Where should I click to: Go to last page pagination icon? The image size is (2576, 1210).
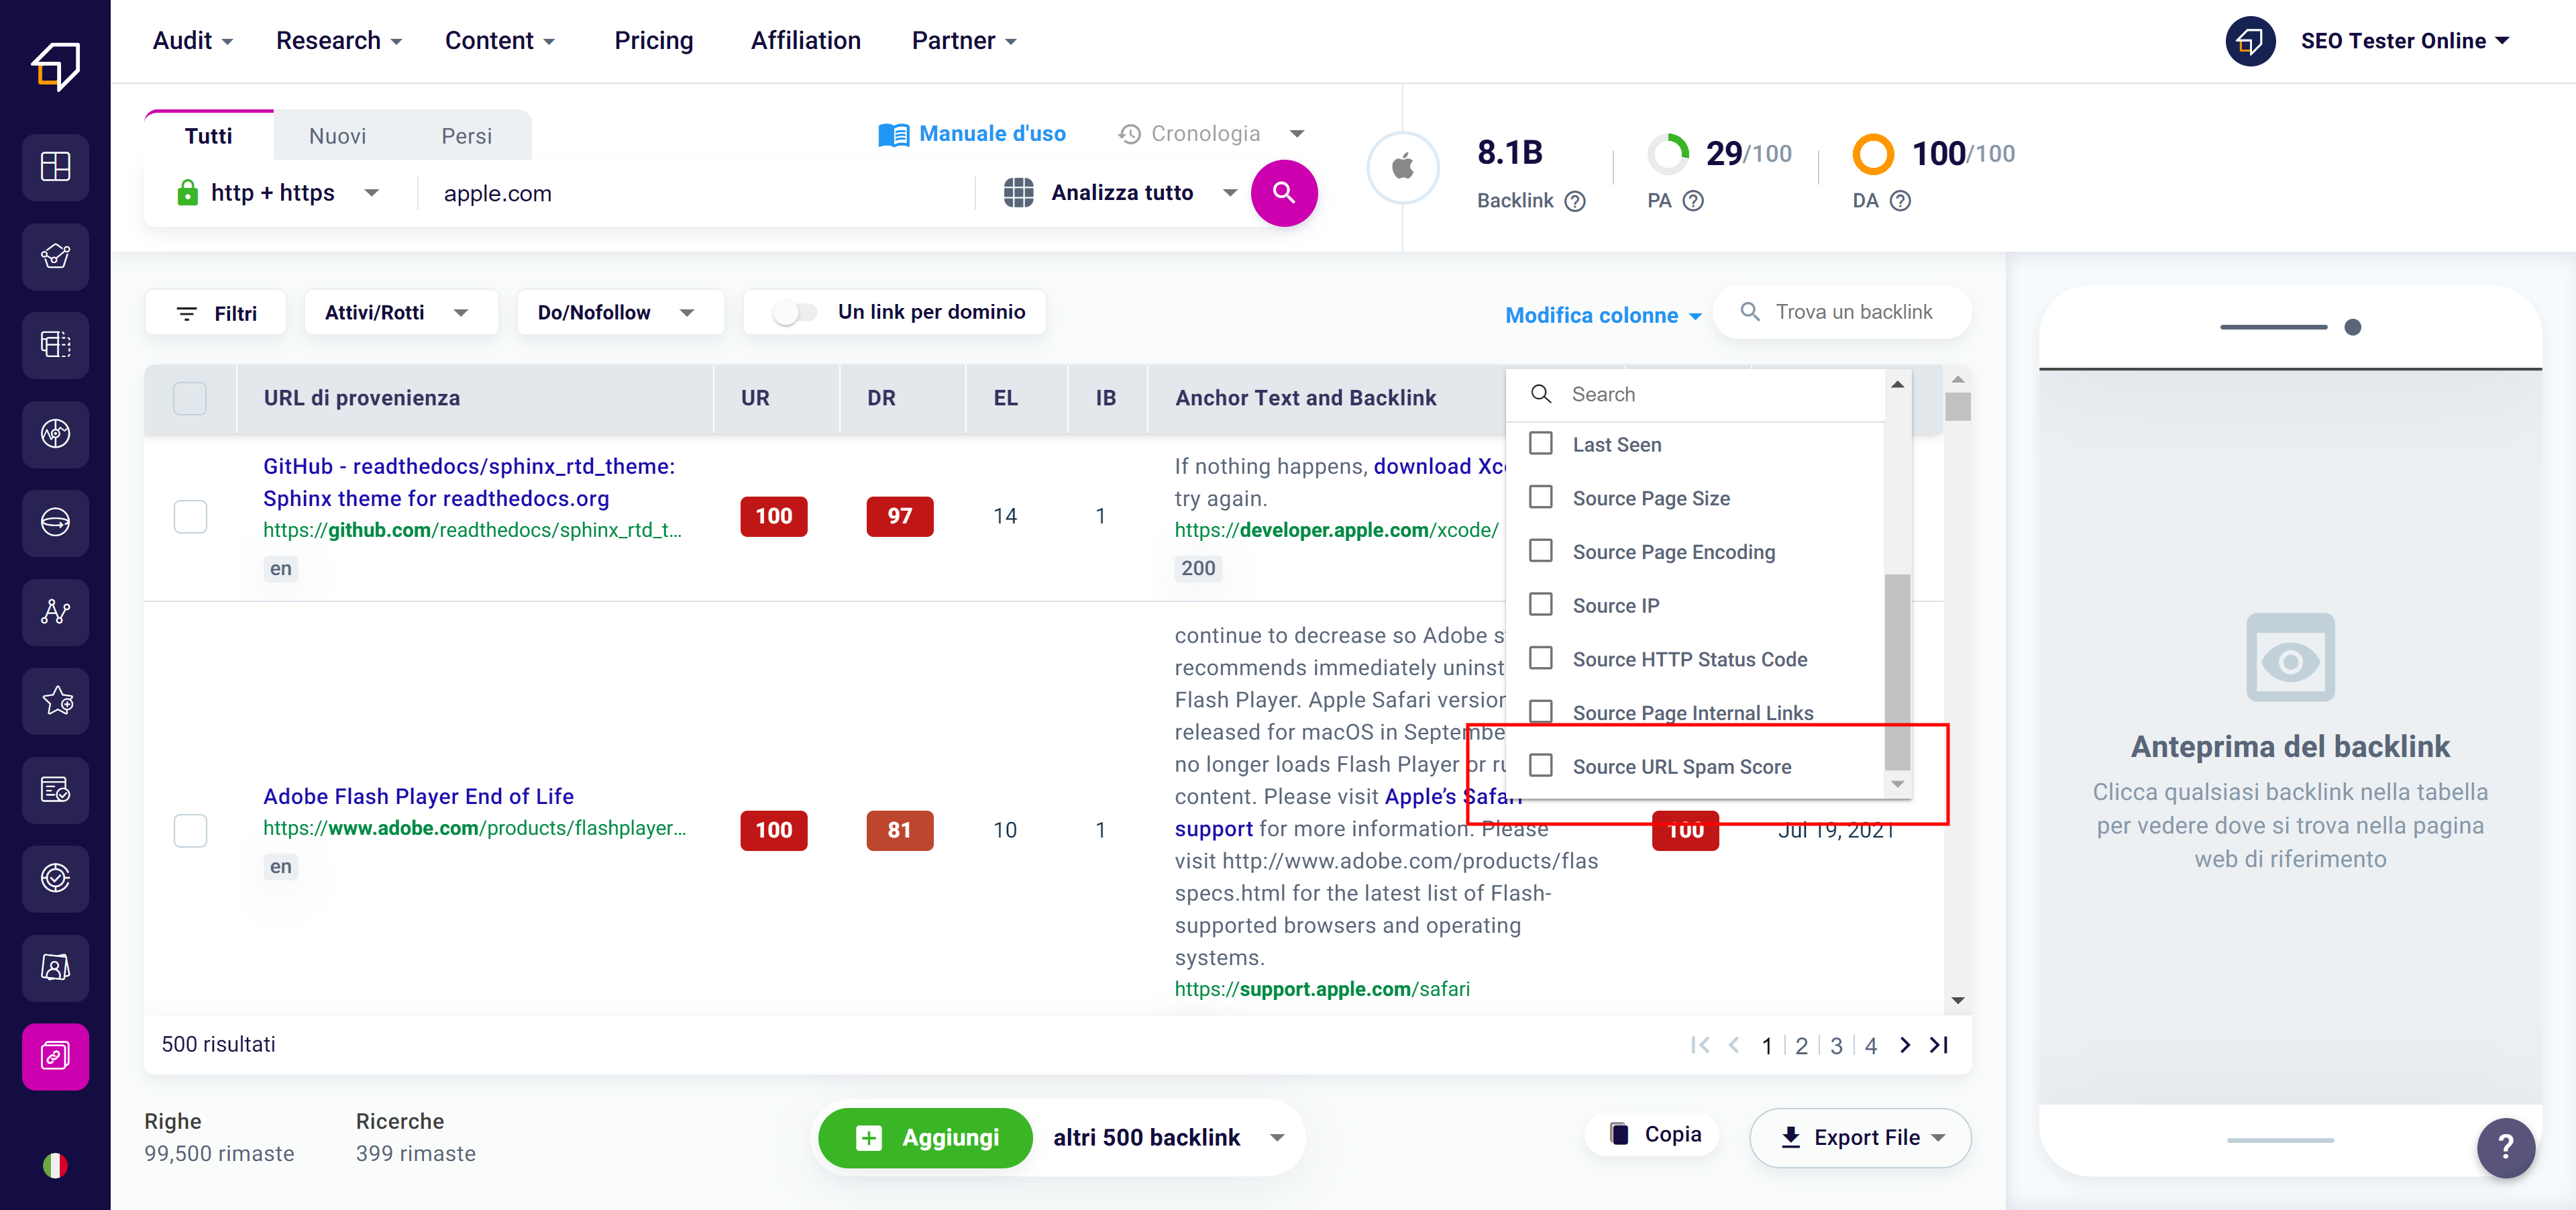1939,1045
